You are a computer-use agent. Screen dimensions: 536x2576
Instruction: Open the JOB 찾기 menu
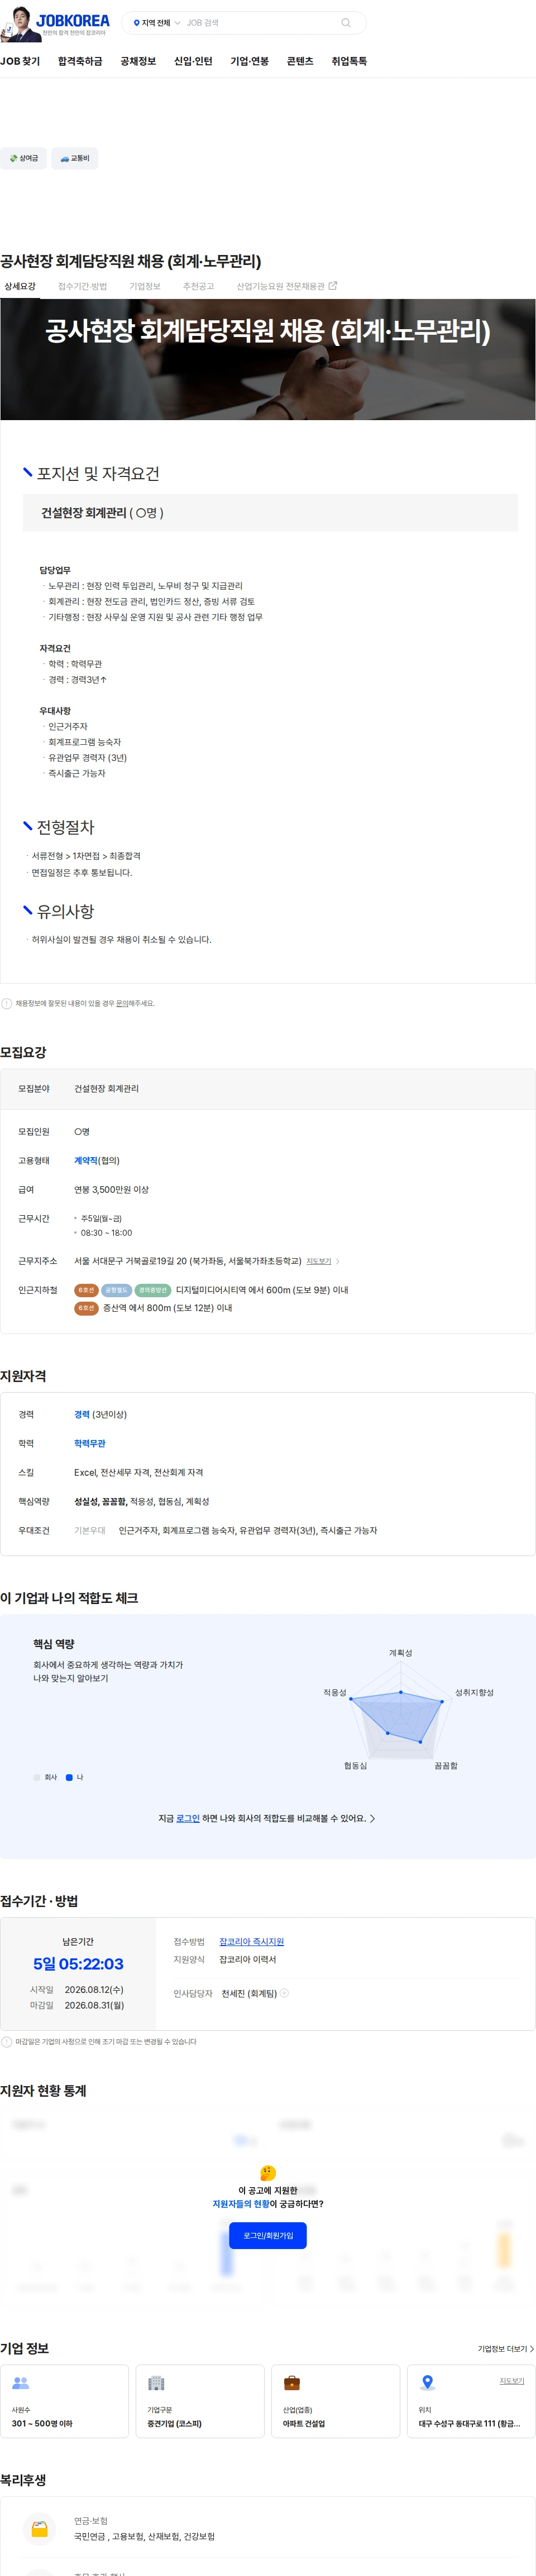coord(20,61)
